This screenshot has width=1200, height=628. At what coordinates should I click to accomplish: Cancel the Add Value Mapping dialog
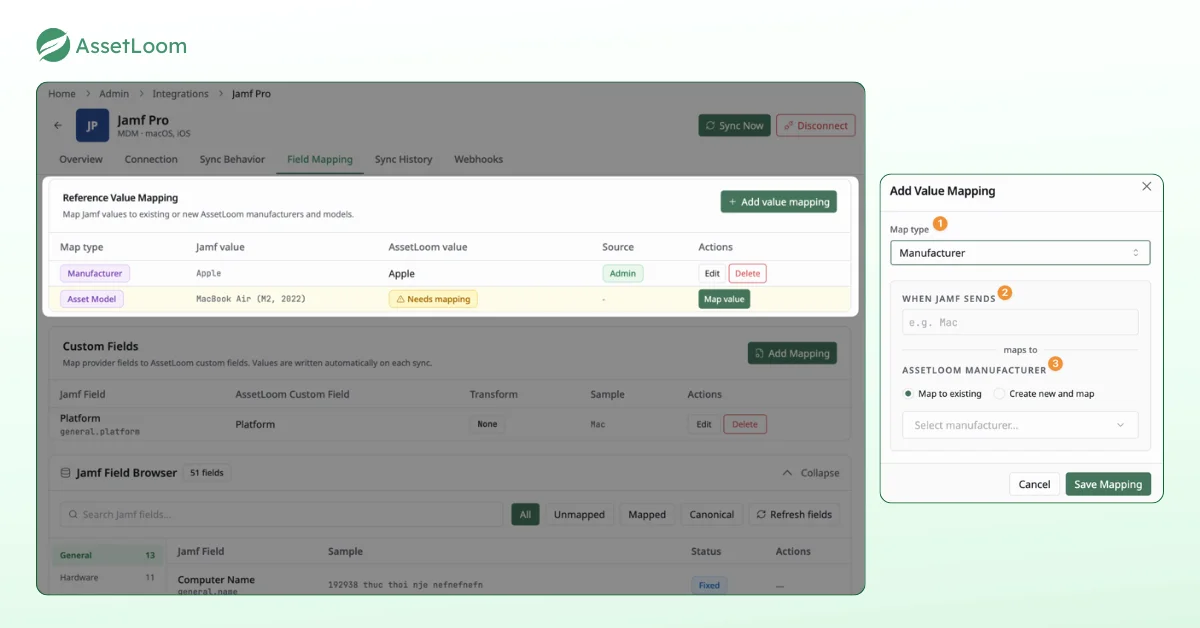[x=1034, y=484]
